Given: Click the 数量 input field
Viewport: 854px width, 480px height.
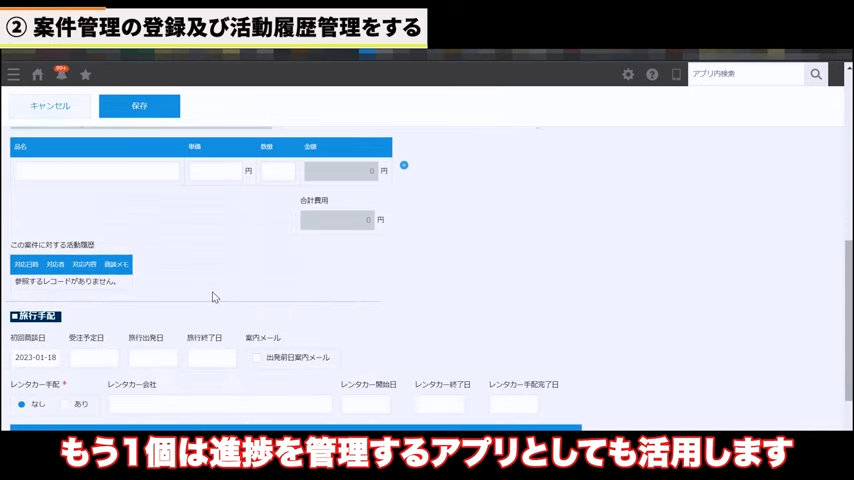Looking at the screenshot, I should [278, 171].
